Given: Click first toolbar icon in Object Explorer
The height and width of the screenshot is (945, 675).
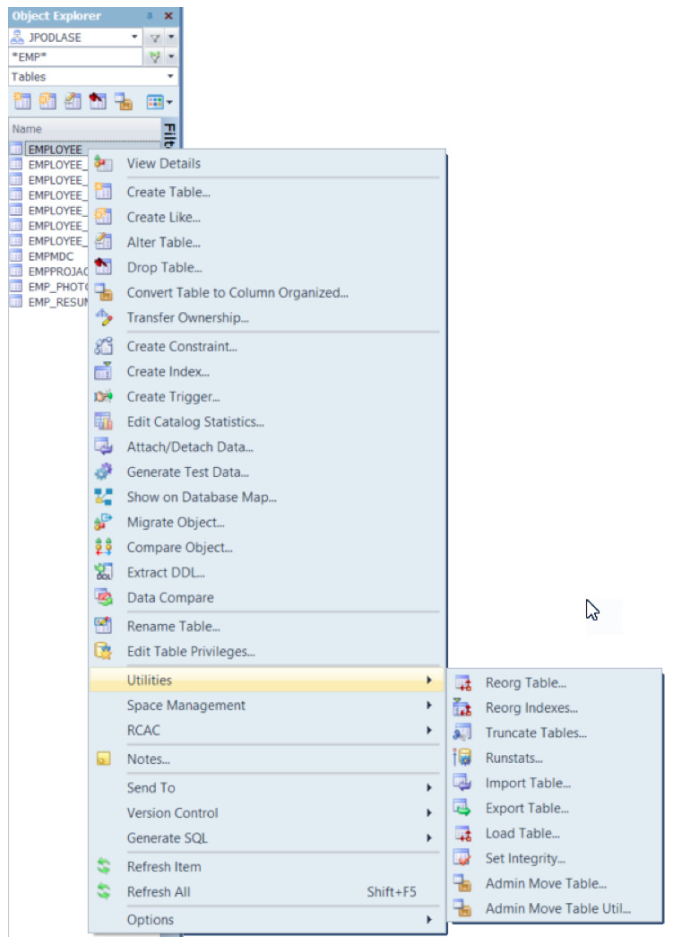Looking at the screenshot, I should pyautogui.click(x=22, y=101).
